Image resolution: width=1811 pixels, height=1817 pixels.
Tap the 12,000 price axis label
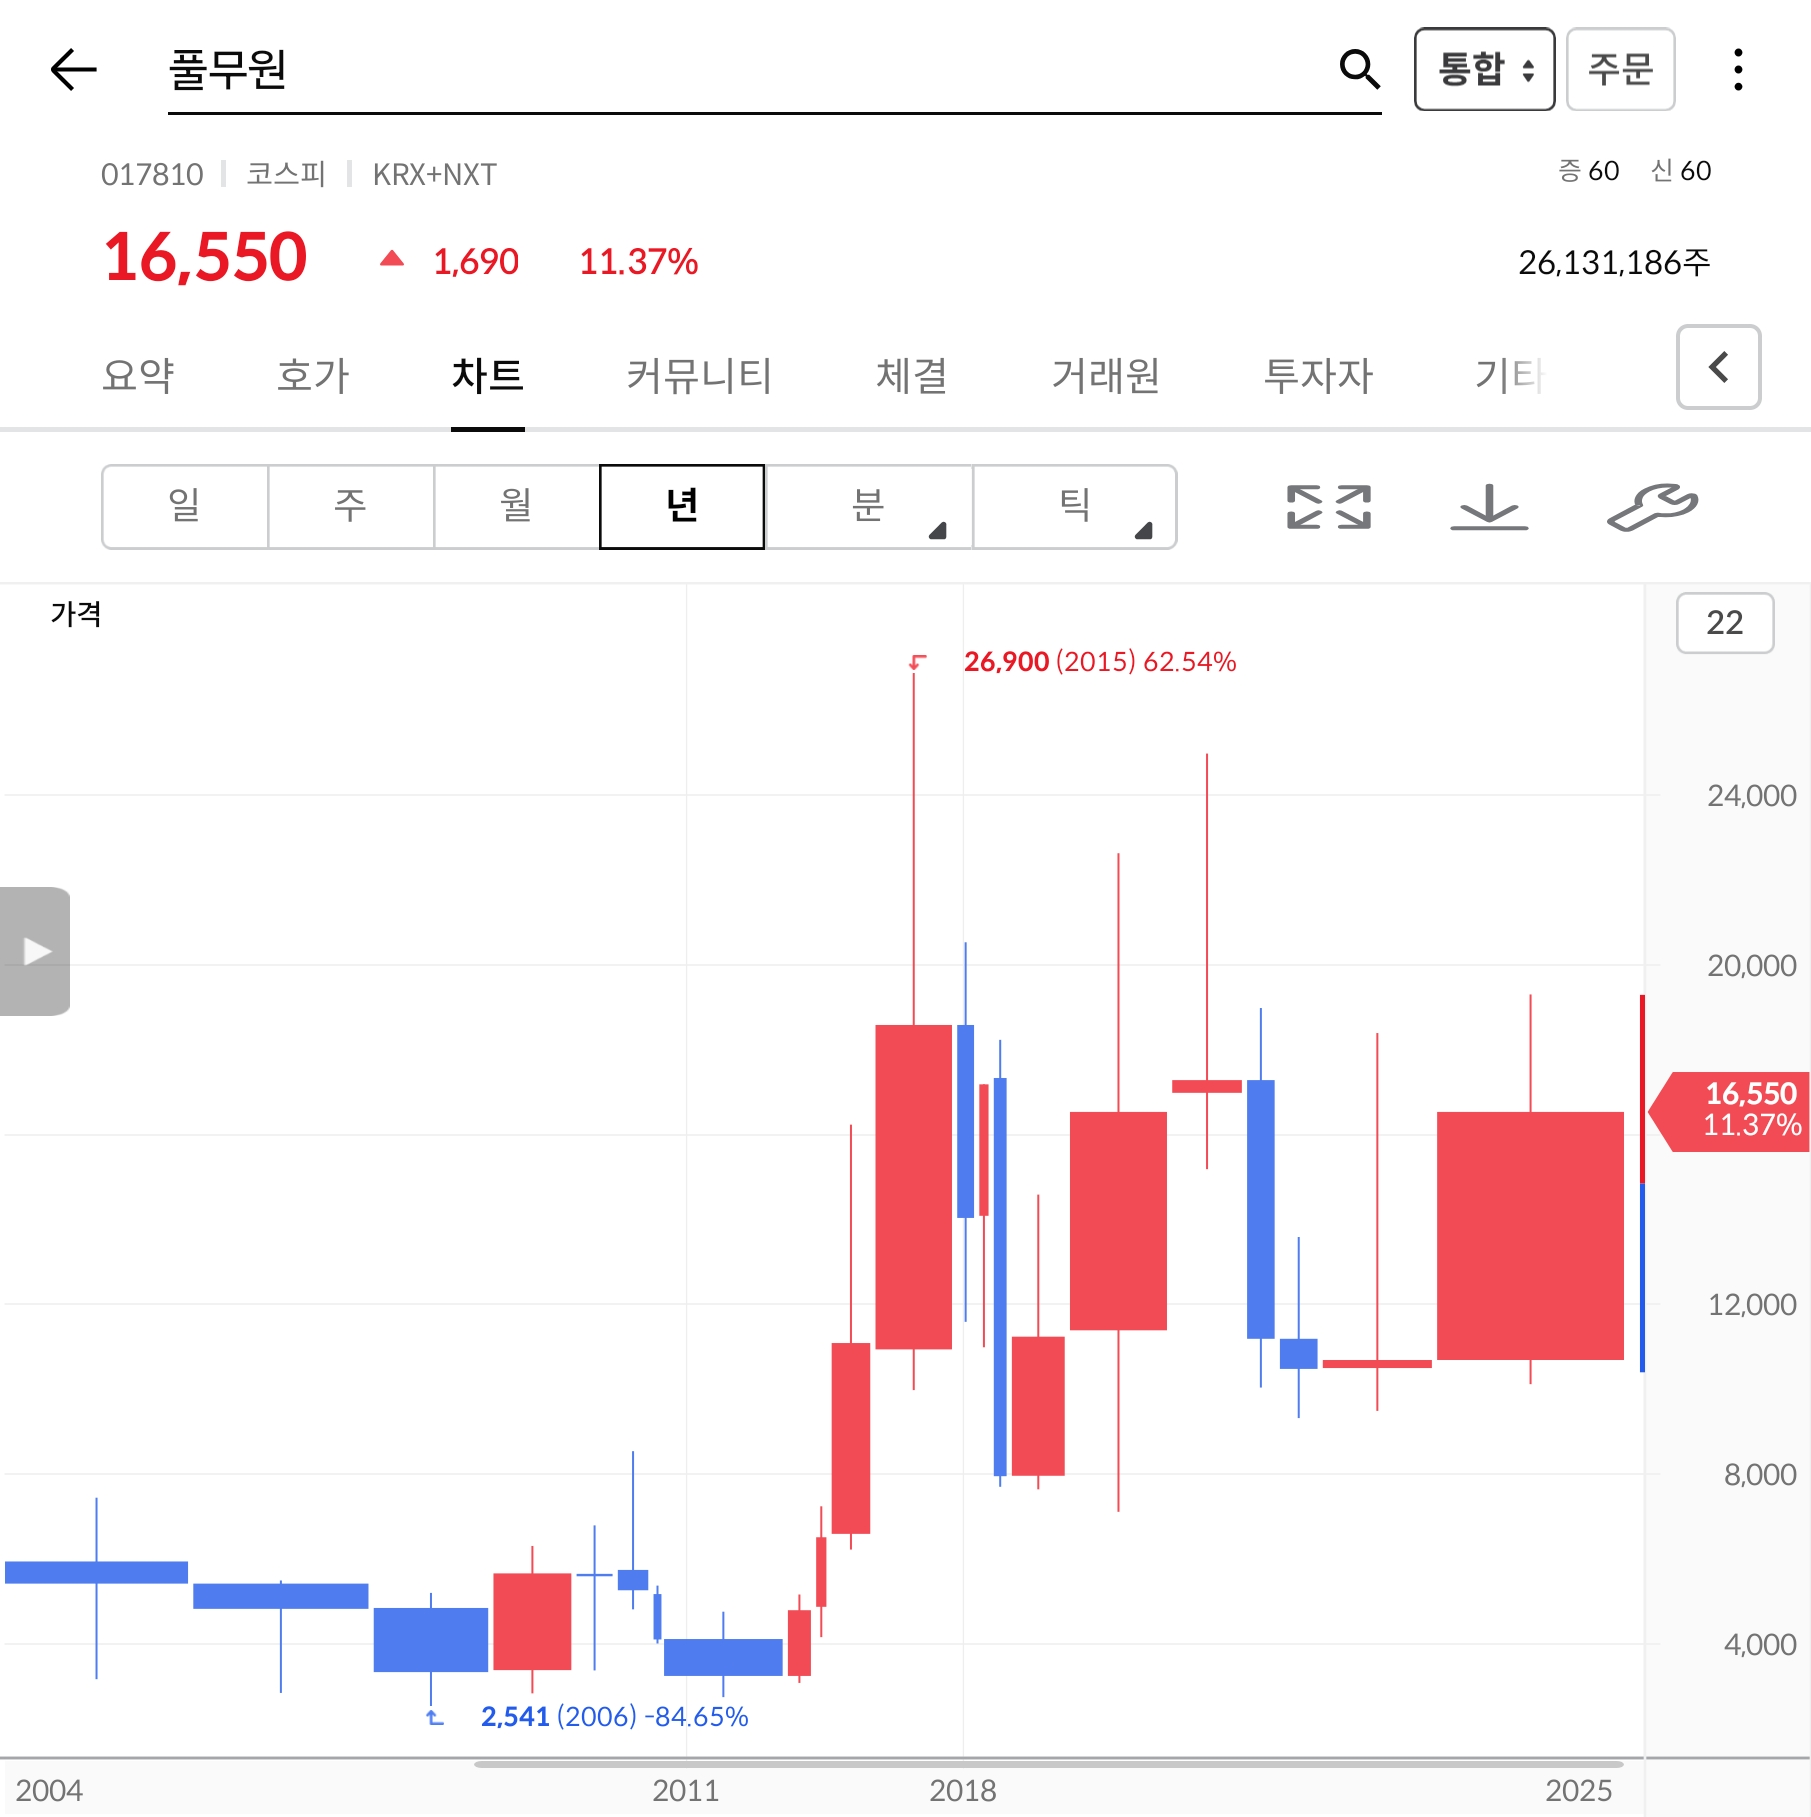point(1751,1305)
